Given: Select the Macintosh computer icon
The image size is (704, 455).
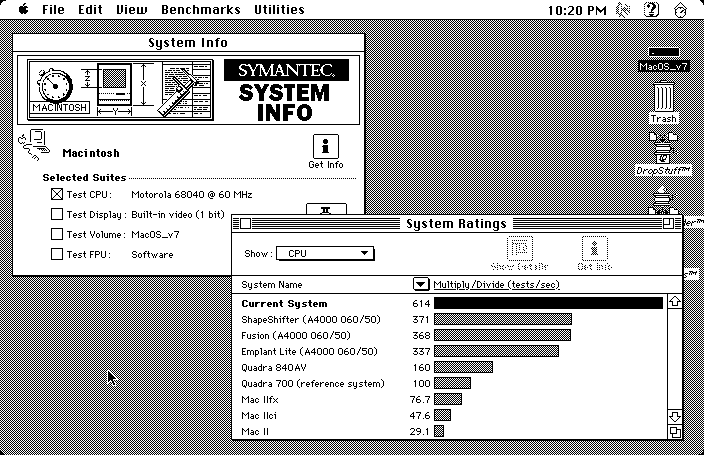Looking at the screenshot, I should click(35, 145).
